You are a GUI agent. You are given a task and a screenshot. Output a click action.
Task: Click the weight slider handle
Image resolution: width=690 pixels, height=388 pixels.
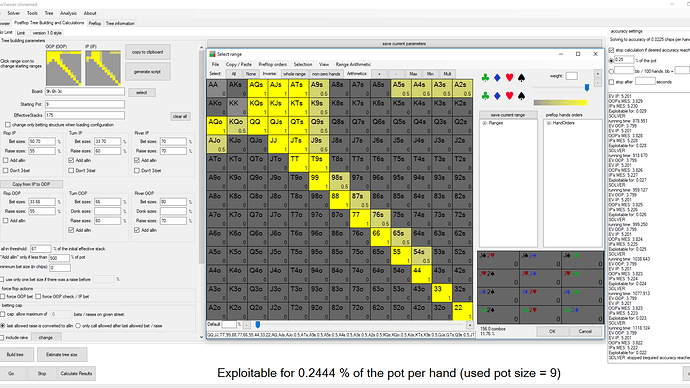[x=587, y=88]
